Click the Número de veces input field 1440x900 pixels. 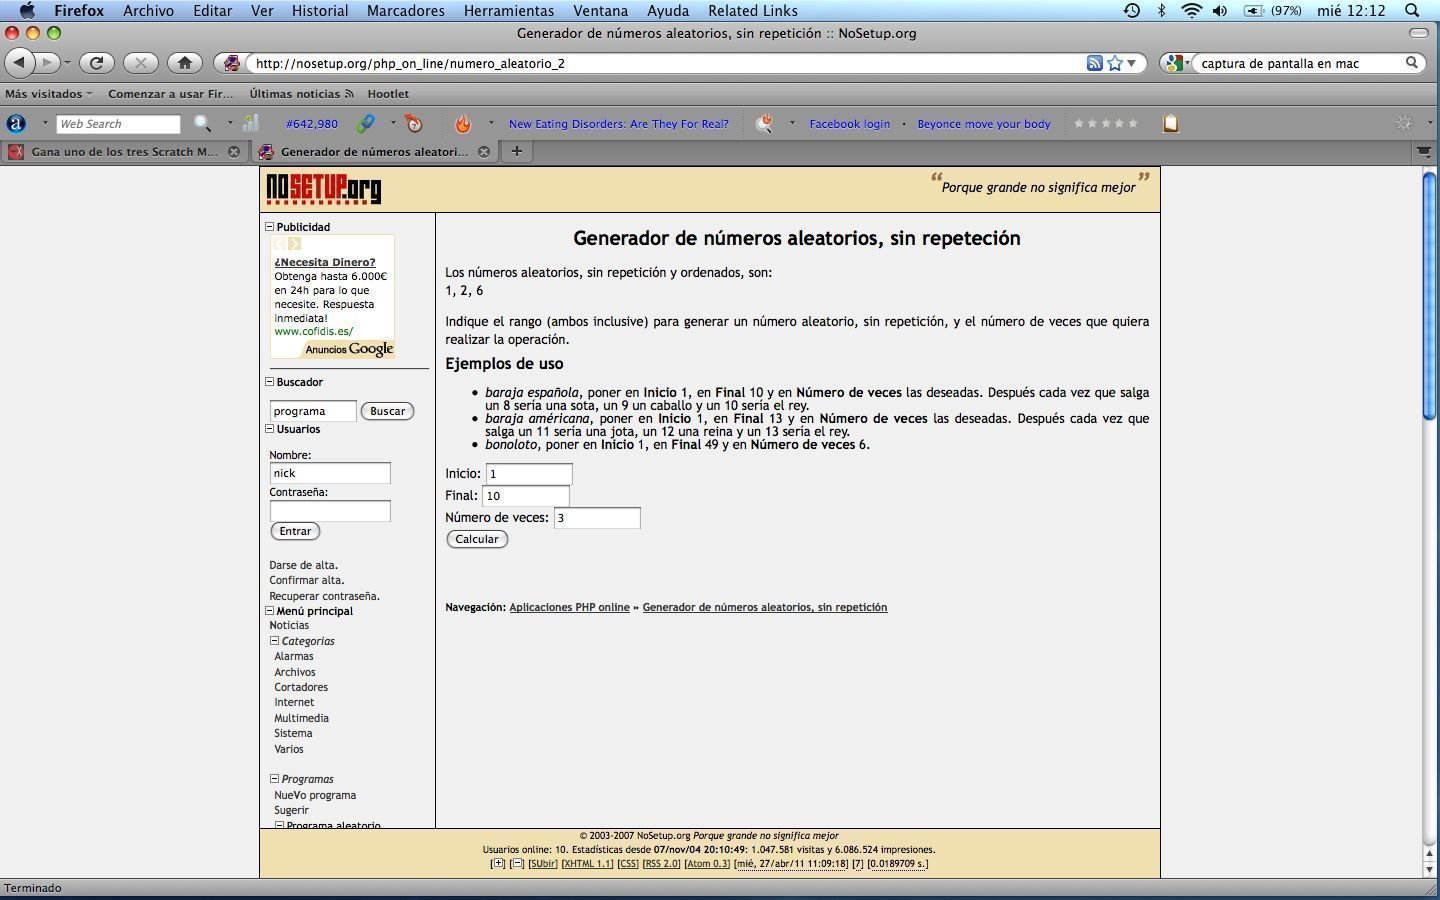(597, 518)
